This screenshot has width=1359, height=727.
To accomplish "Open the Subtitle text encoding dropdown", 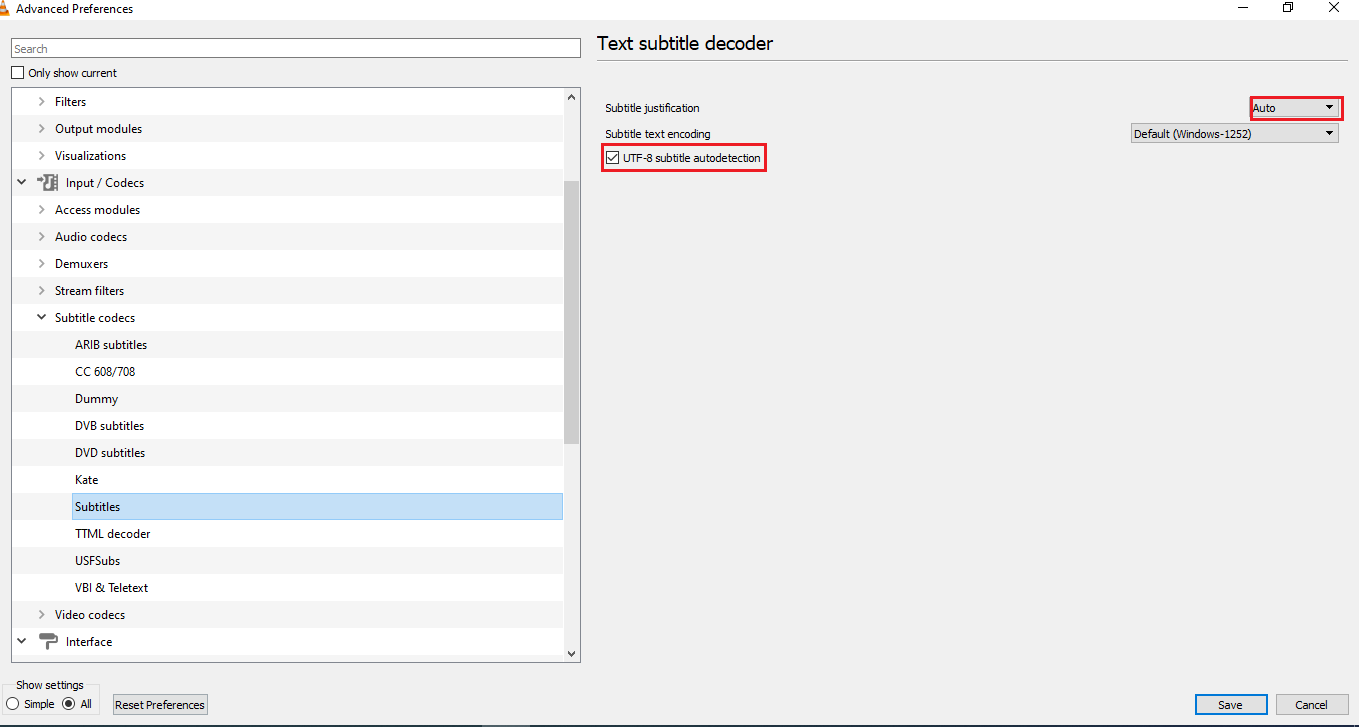I will click(x=1234, y=134).
